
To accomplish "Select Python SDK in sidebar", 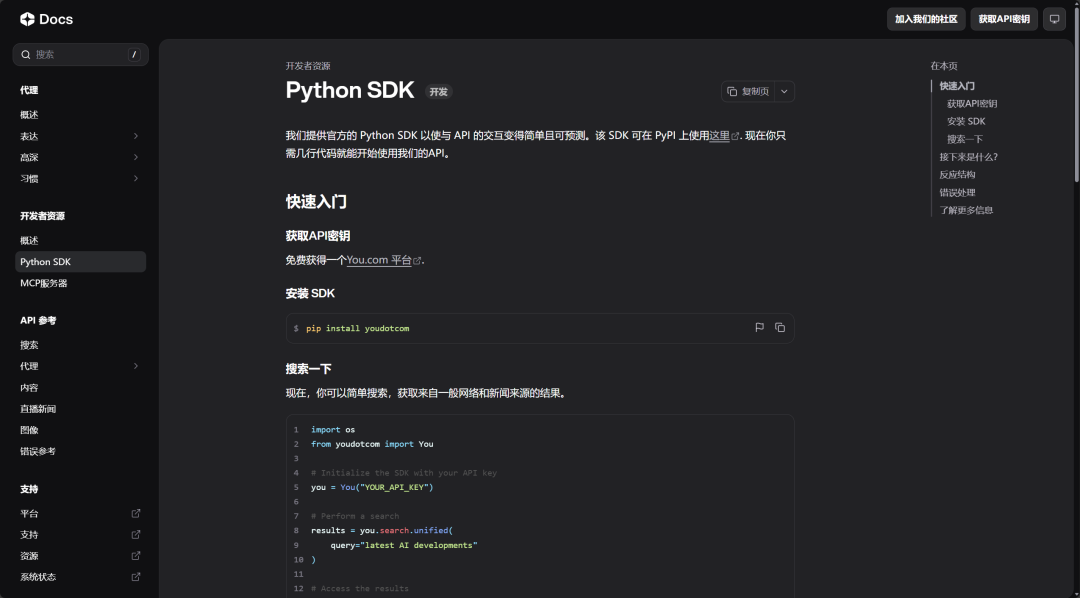I will [x=80, y=262].
